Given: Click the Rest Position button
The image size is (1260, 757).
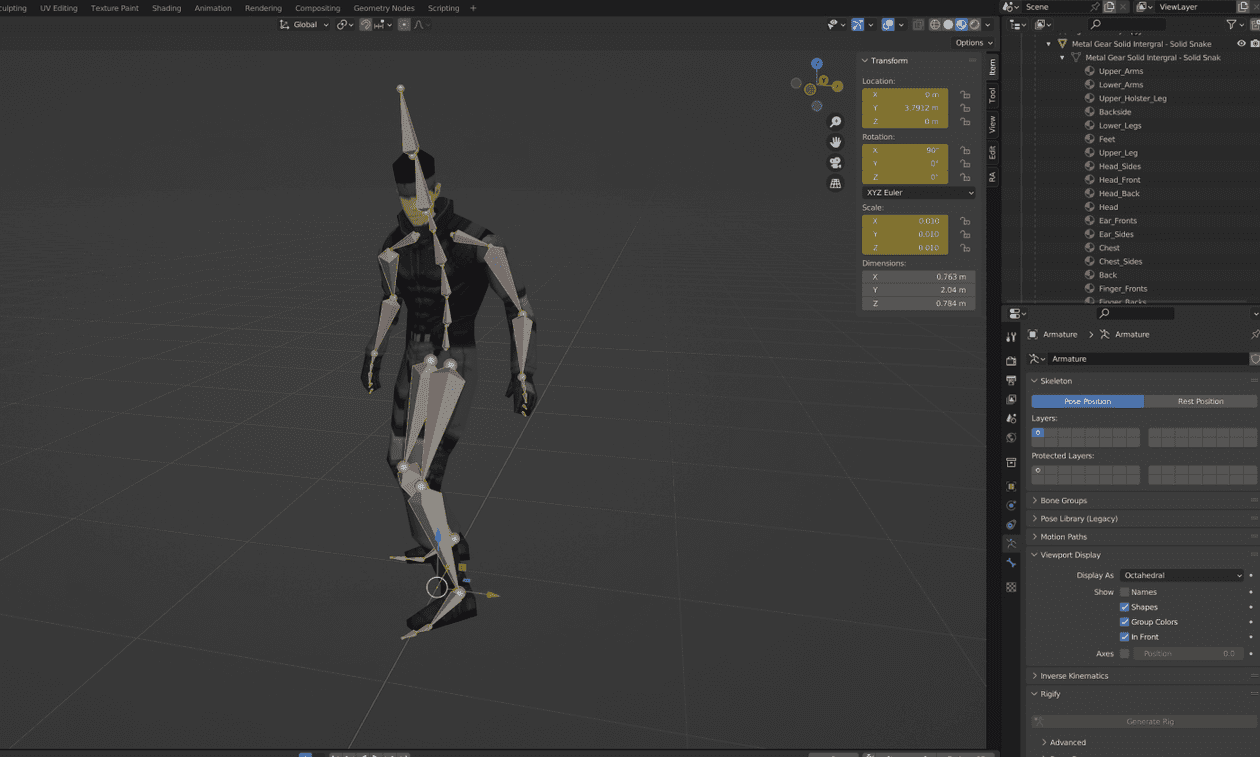Looking at the screenshot, I should point(1200,401).
